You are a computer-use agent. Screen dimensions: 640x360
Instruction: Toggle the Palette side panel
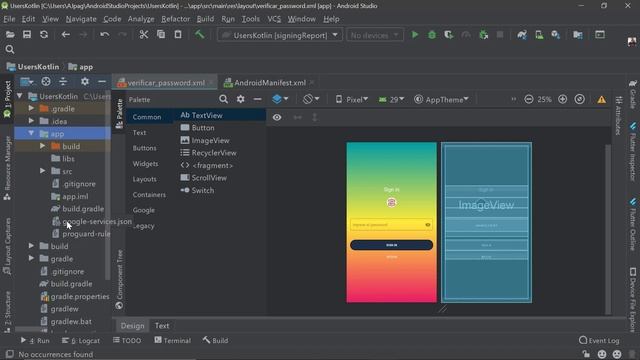click(x=119, y=113)
